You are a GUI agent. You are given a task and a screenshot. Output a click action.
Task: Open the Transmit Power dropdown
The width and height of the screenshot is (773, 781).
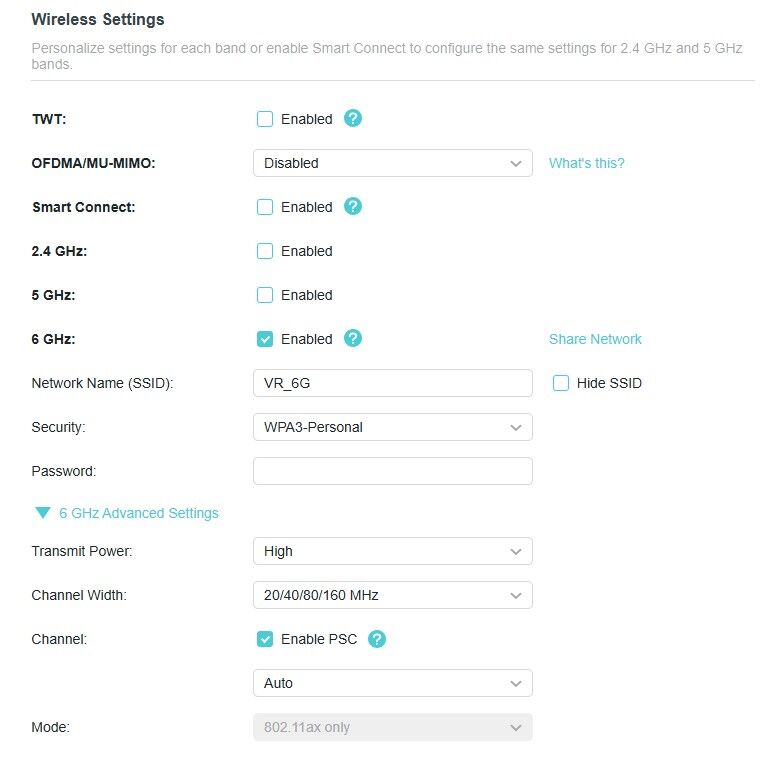(x=392, y=551)
